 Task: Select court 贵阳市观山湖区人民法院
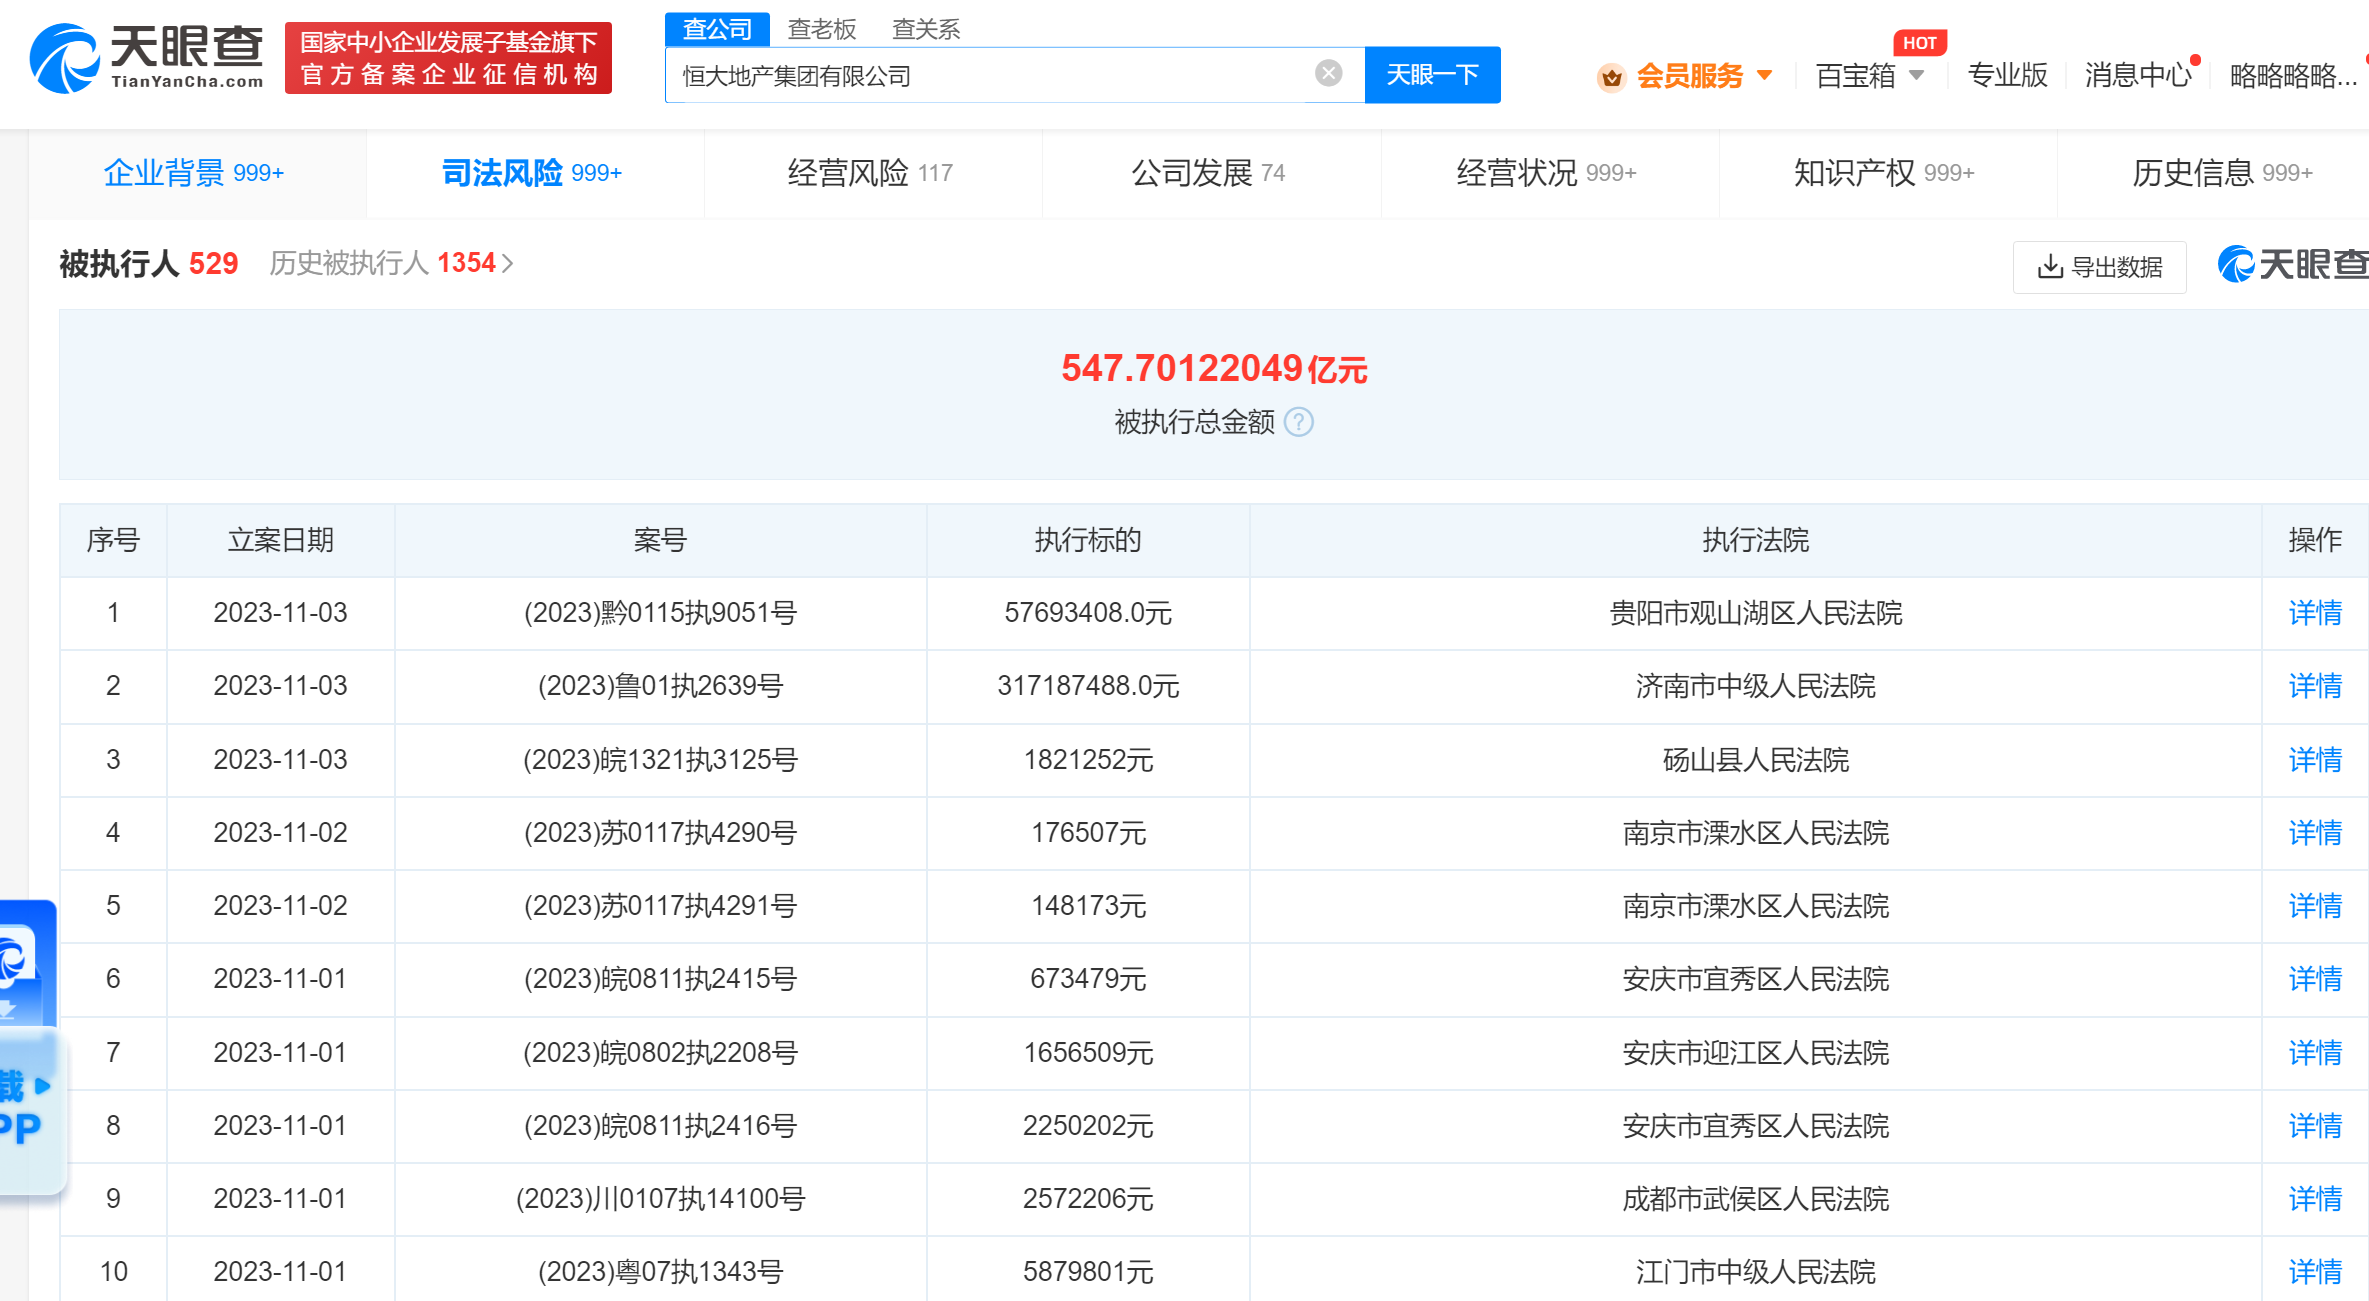1756,613
